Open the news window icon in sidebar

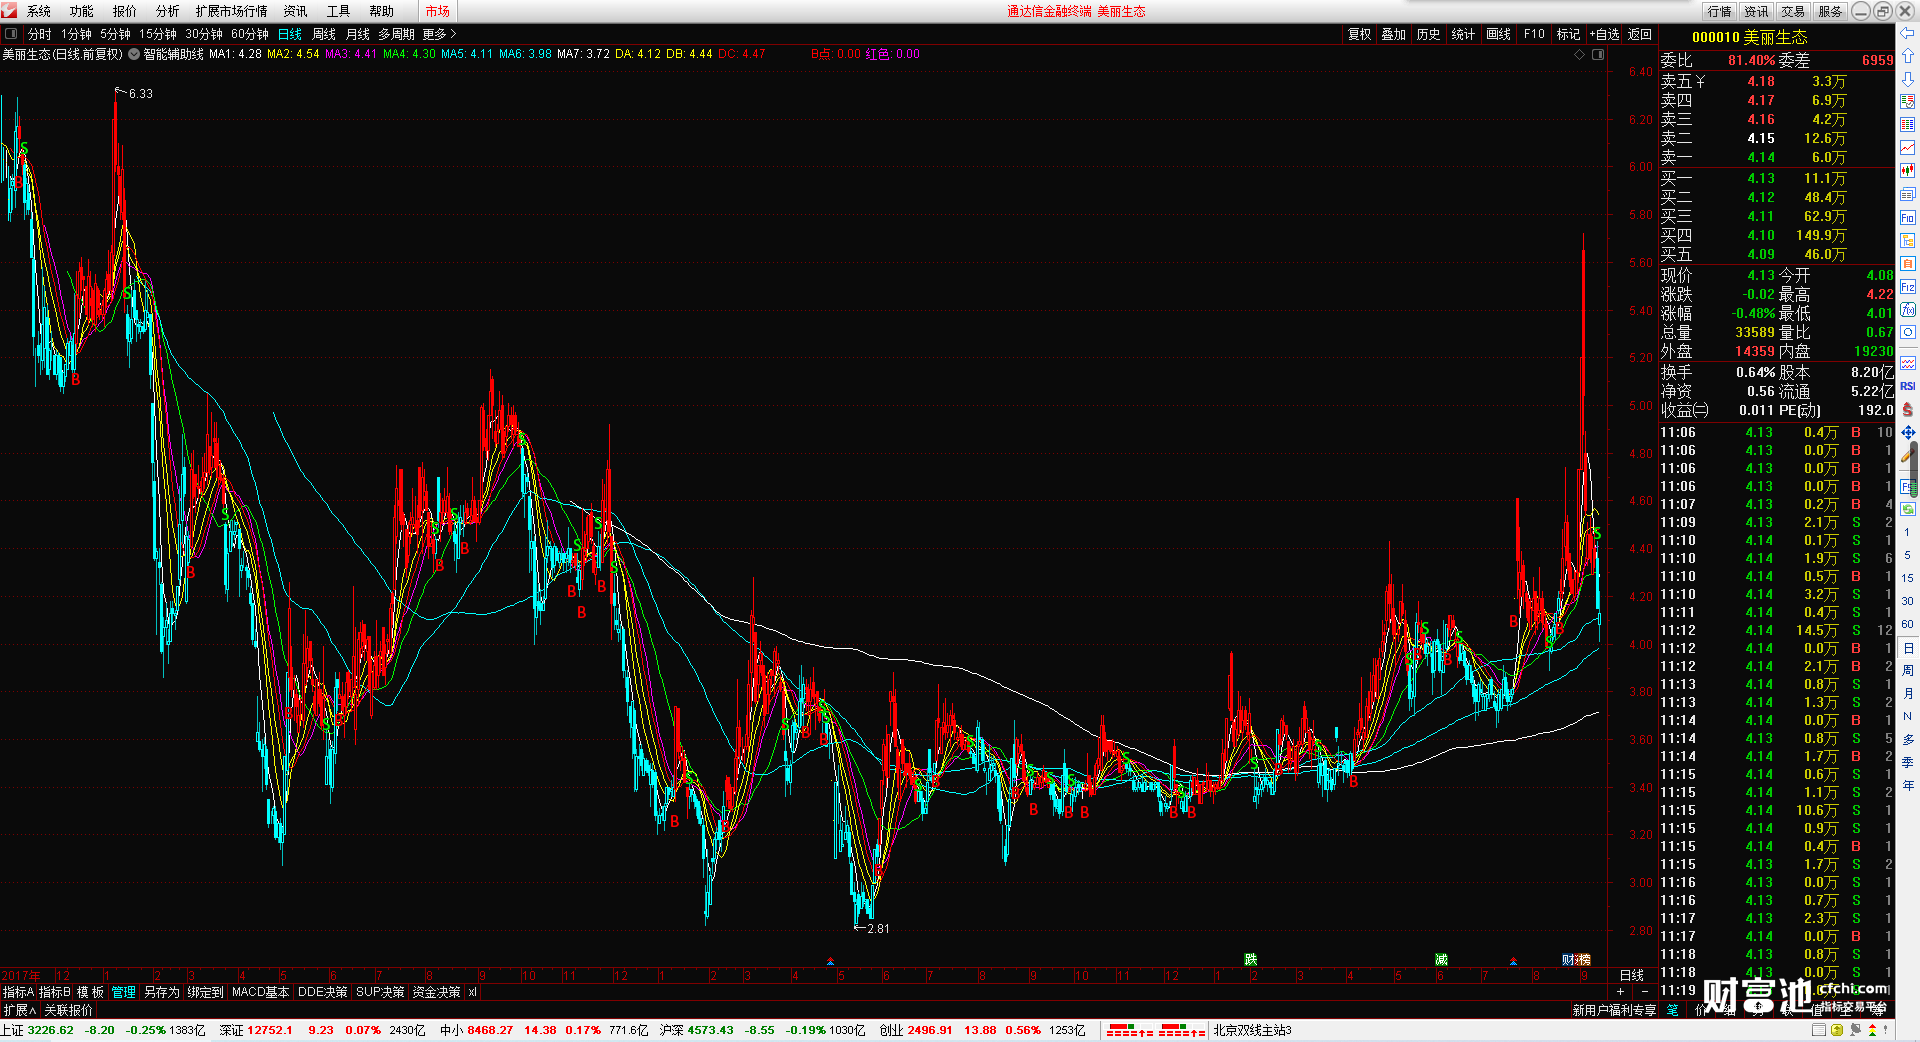tap(1908, 194)
